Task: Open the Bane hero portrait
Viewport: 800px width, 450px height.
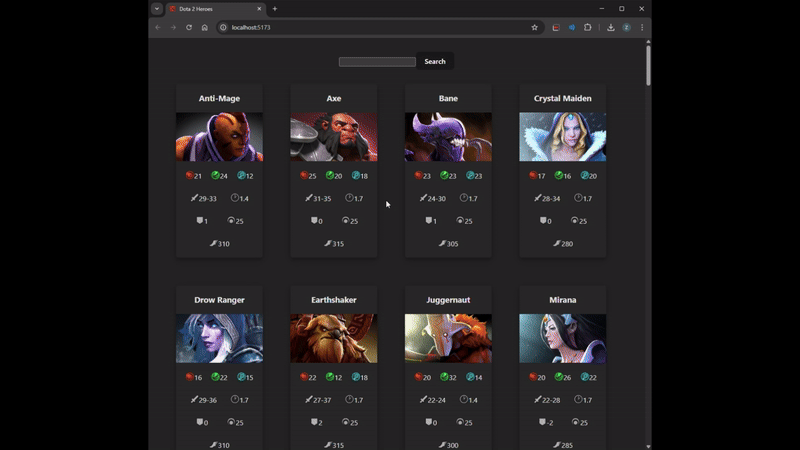Action: click(448, 137)
